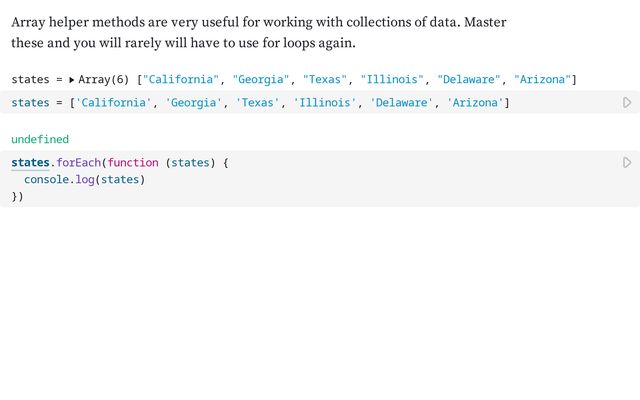640x400 pixels.
Task: Click "California" in the array output
Action: pos(182,79)
